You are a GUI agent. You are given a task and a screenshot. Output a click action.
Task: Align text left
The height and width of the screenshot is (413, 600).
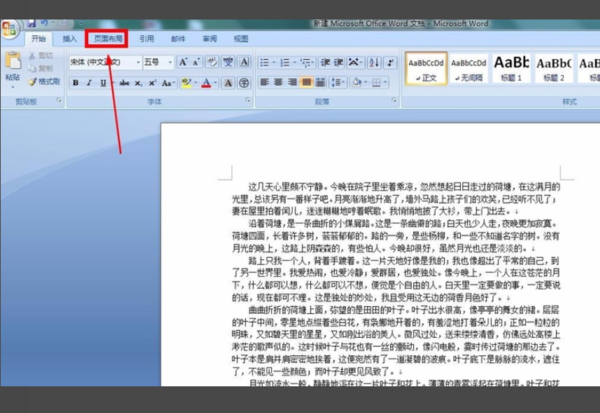click(x=264, y=82)
